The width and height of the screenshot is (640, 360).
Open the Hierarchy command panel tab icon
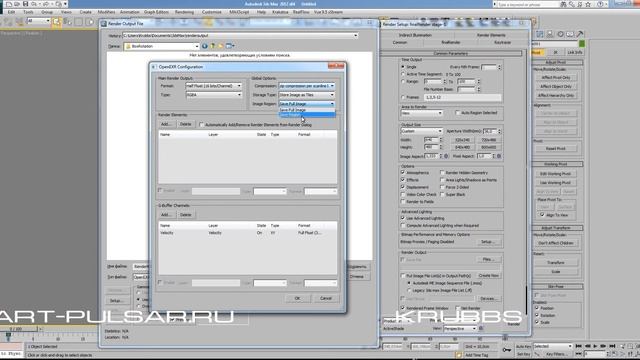(x=550, y=34)
